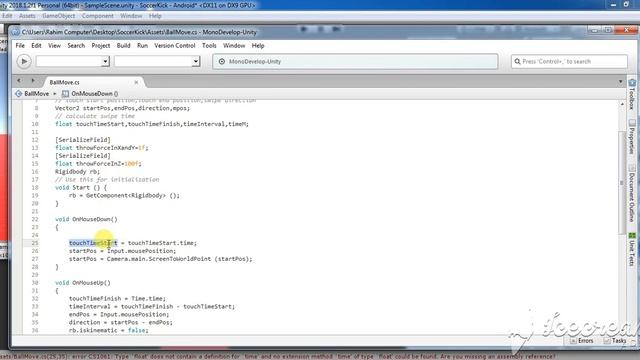This screenshot has height=360, width=640.
Task: Open the Edit menu in MonoDevelop
Action: point(36,46)
